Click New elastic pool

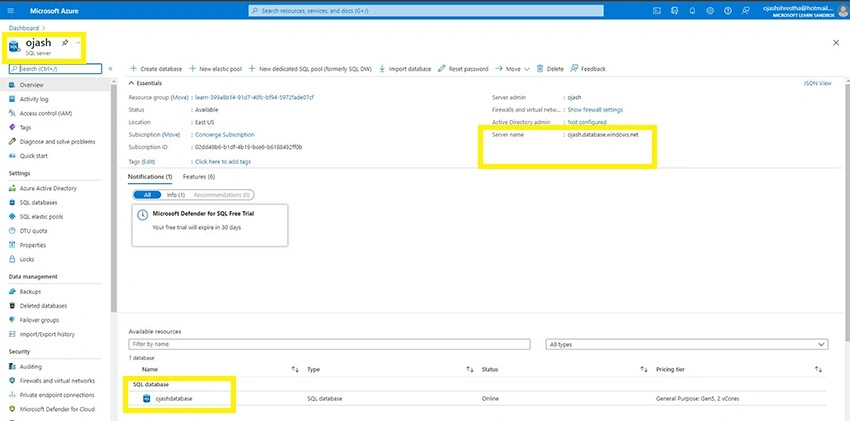tap(215, 69)
